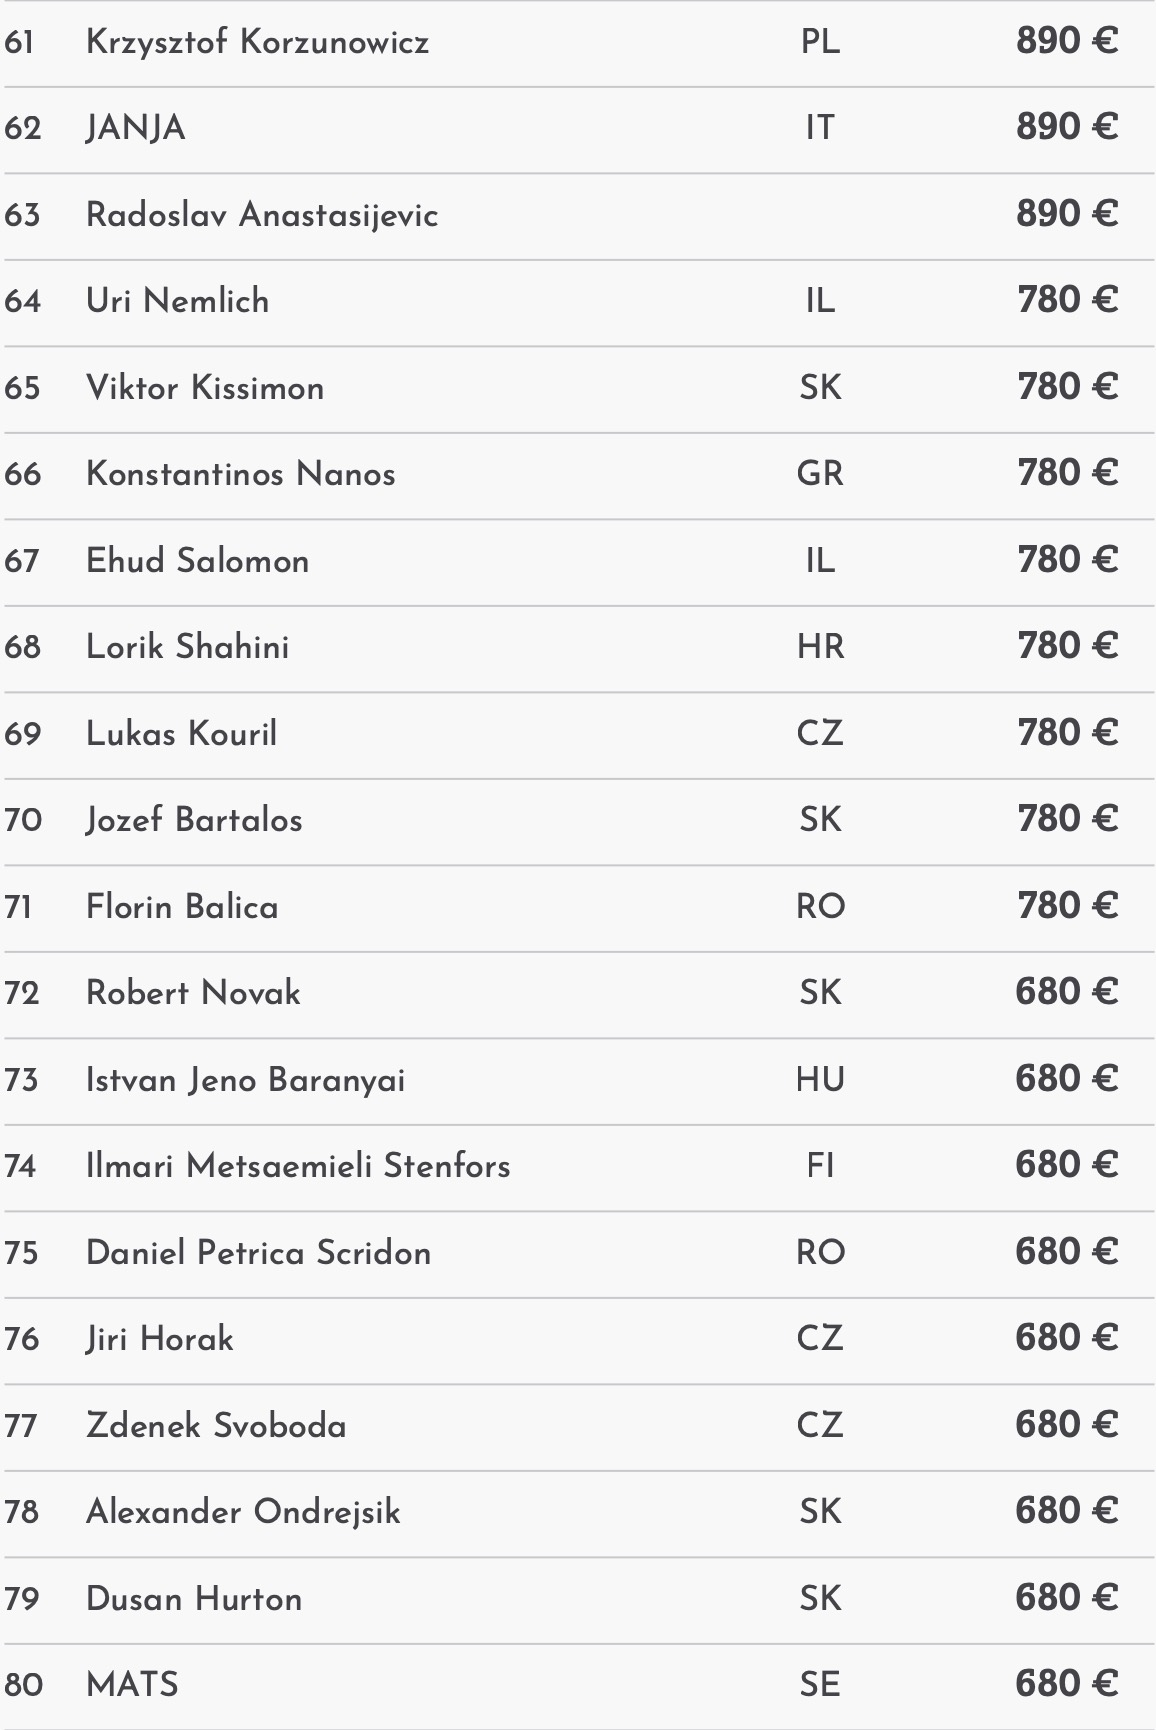Click Zdenek Svoboda's name
This screenshot has width=1156, height=1730.
click(216, 1426)
